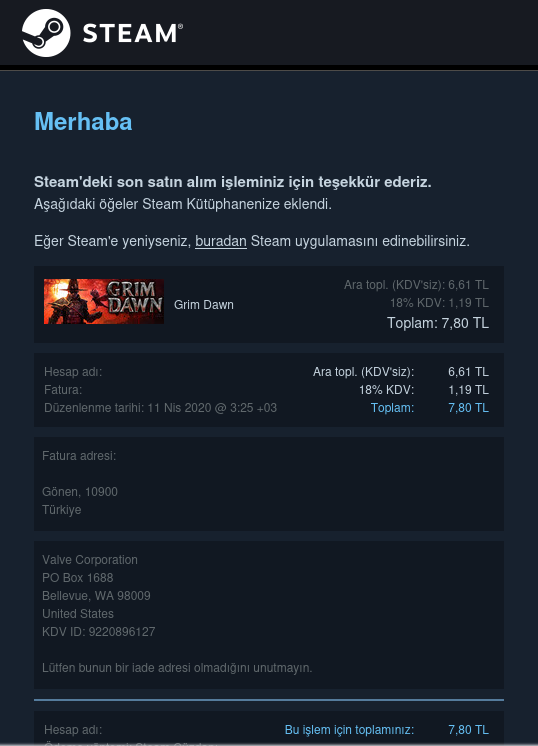This screenshot has width=538, height=746.
Task: Open the 'buradan' download link
Action: (x=221, y=241)
